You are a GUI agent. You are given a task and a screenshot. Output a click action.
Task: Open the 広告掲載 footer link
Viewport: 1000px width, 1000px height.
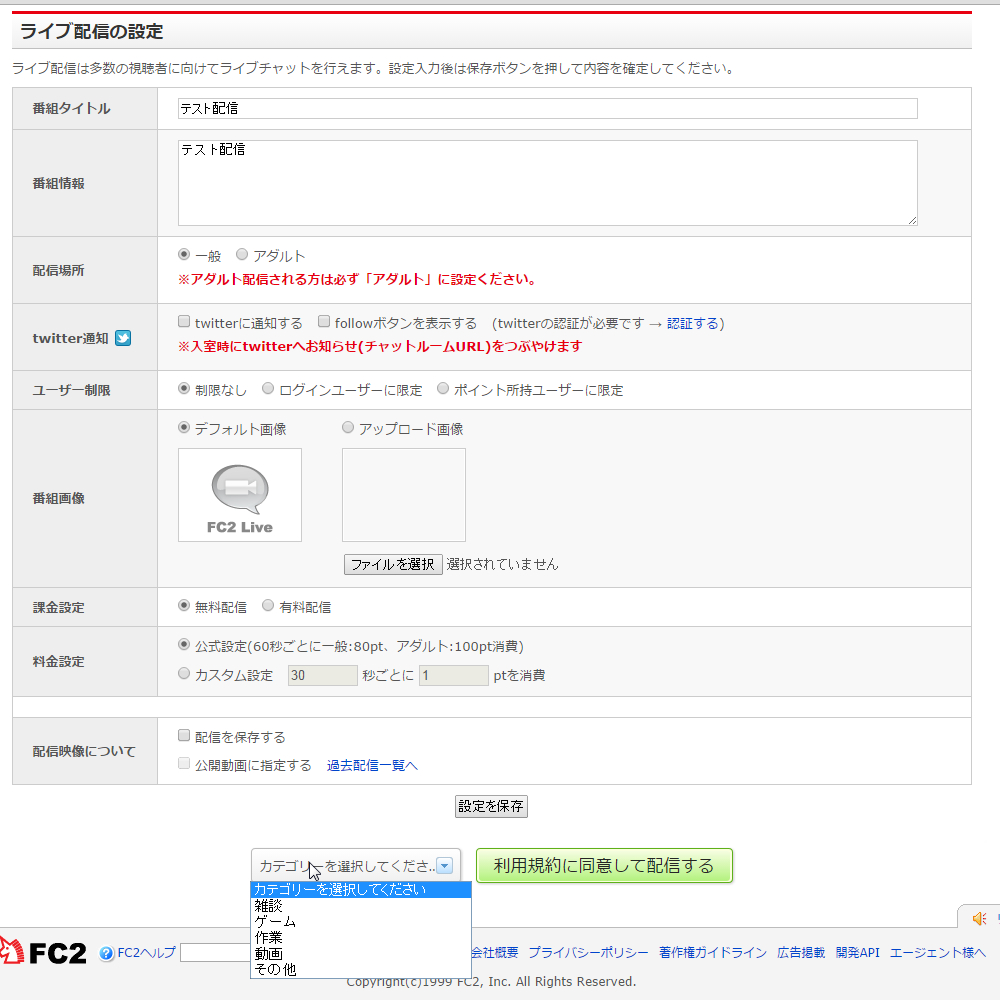pyautogui.click(x=801, y=953)
